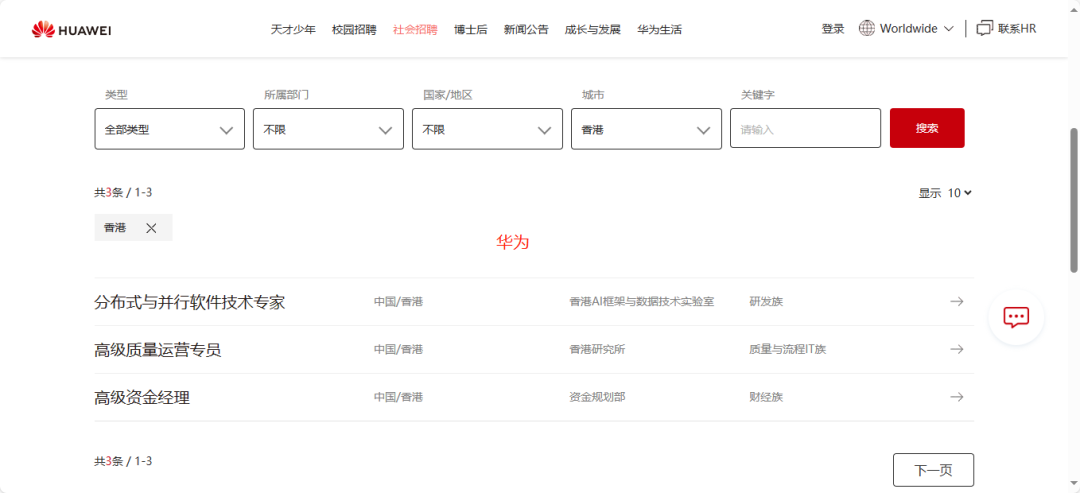
Task: Click the 登录 link
Action: click(833, 29)
